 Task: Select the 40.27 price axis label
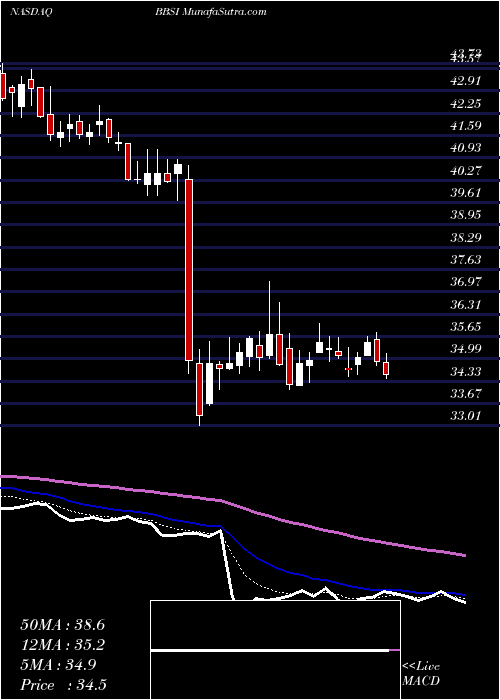click(465, 170)
